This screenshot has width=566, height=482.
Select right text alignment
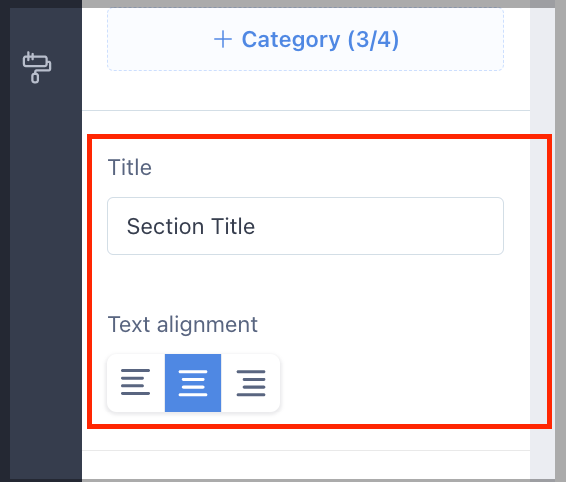click(251, 382)
